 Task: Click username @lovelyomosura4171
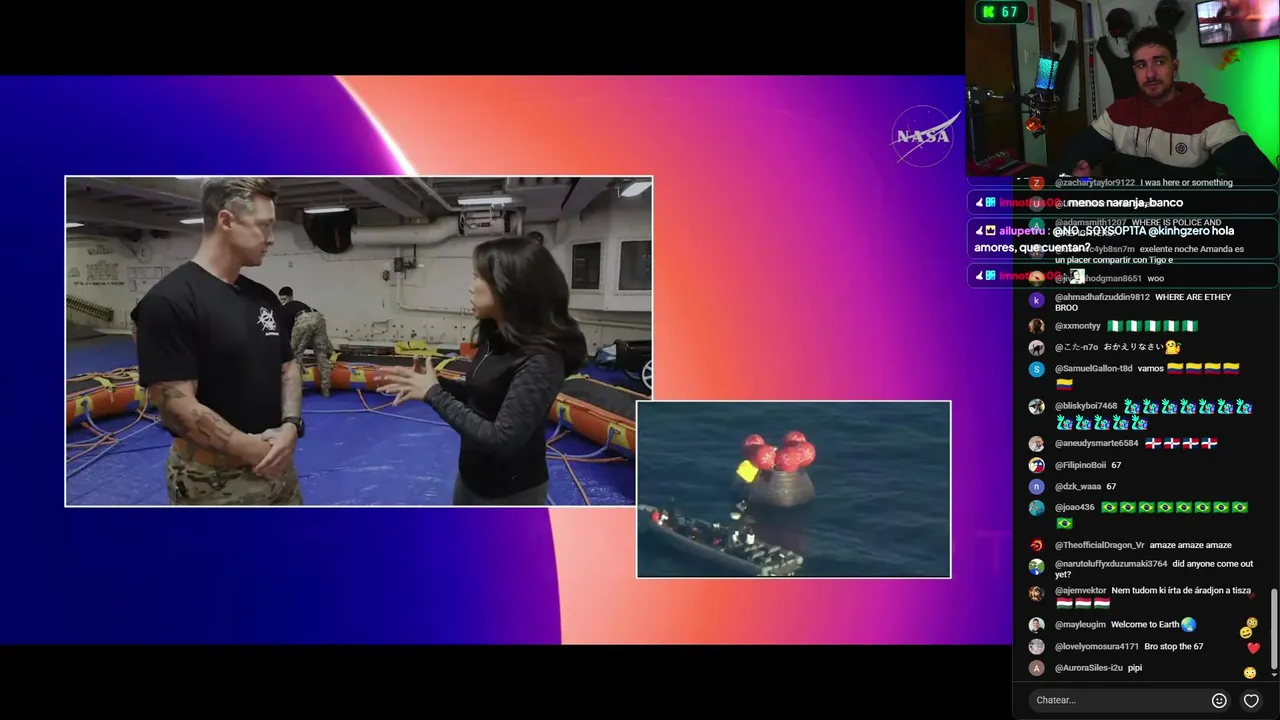pyautogui.click(x=1097, y=647)
